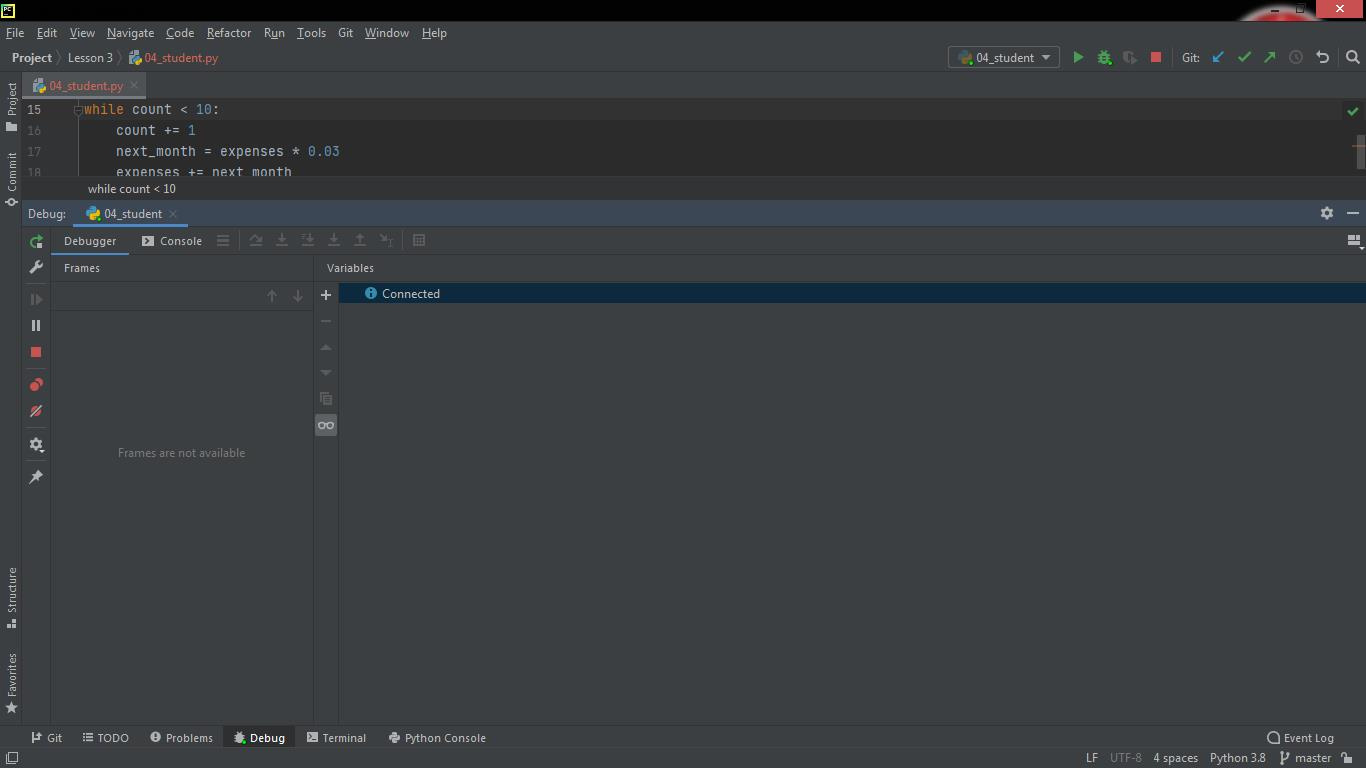Open Event Log
Viewport: 1366px width, 768px height.
(x=1300, y=738)
